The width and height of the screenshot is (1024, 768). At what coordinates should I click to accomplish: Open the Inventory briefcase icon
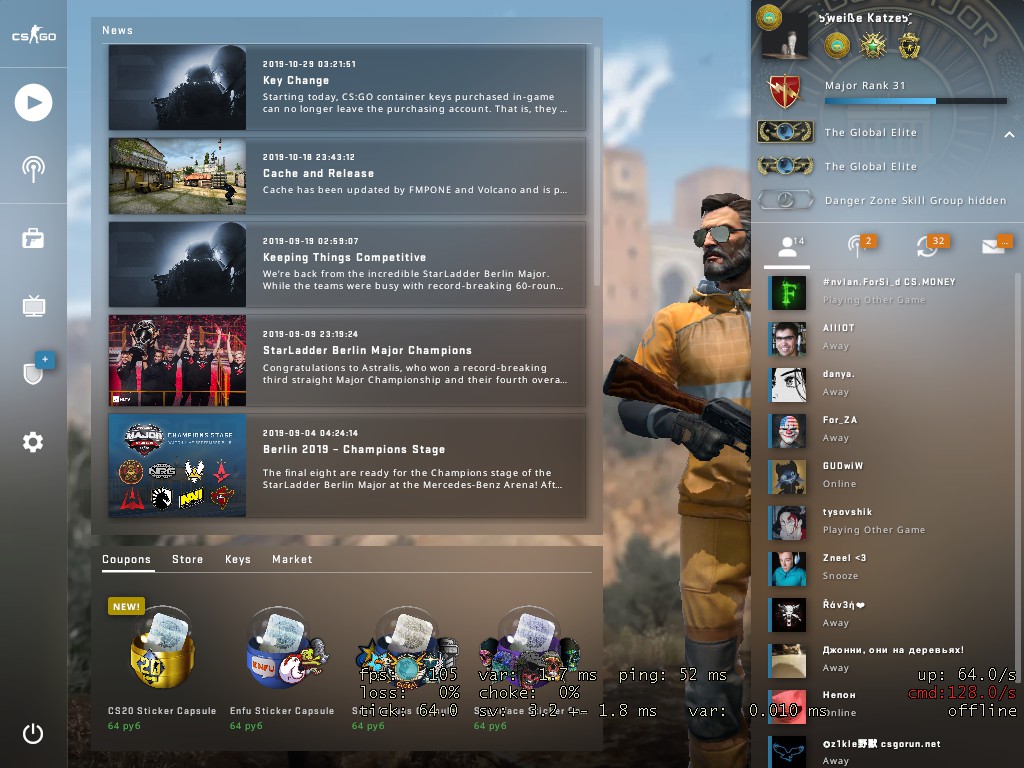(33, 238)
